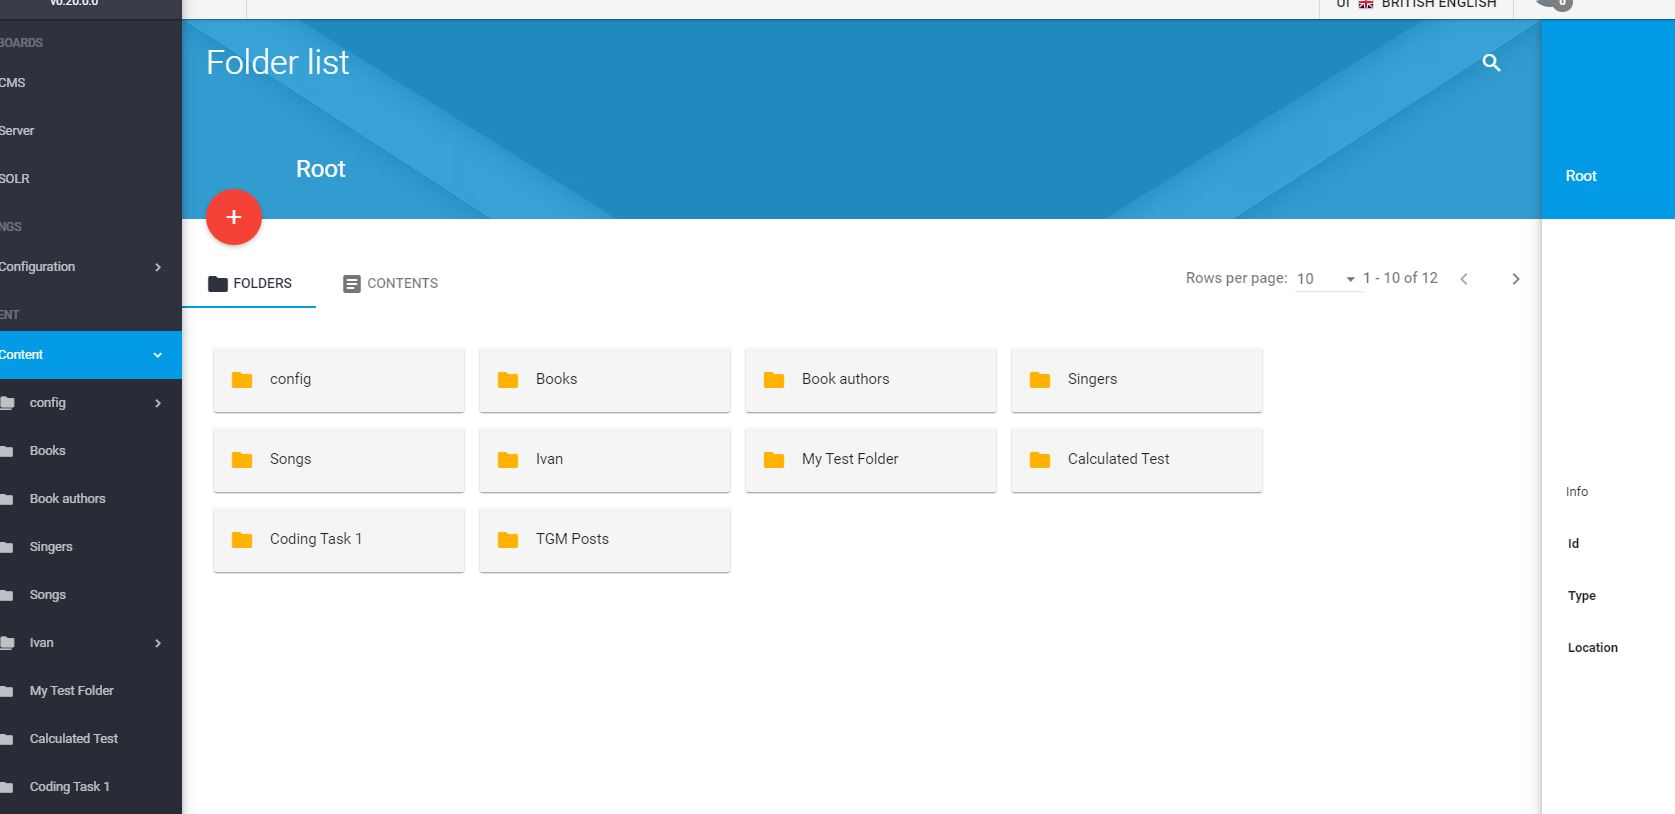Screen dimensions: 1675x814
Task: Click the Root breadcrumb in the header
Action: (x=320, y=169)
